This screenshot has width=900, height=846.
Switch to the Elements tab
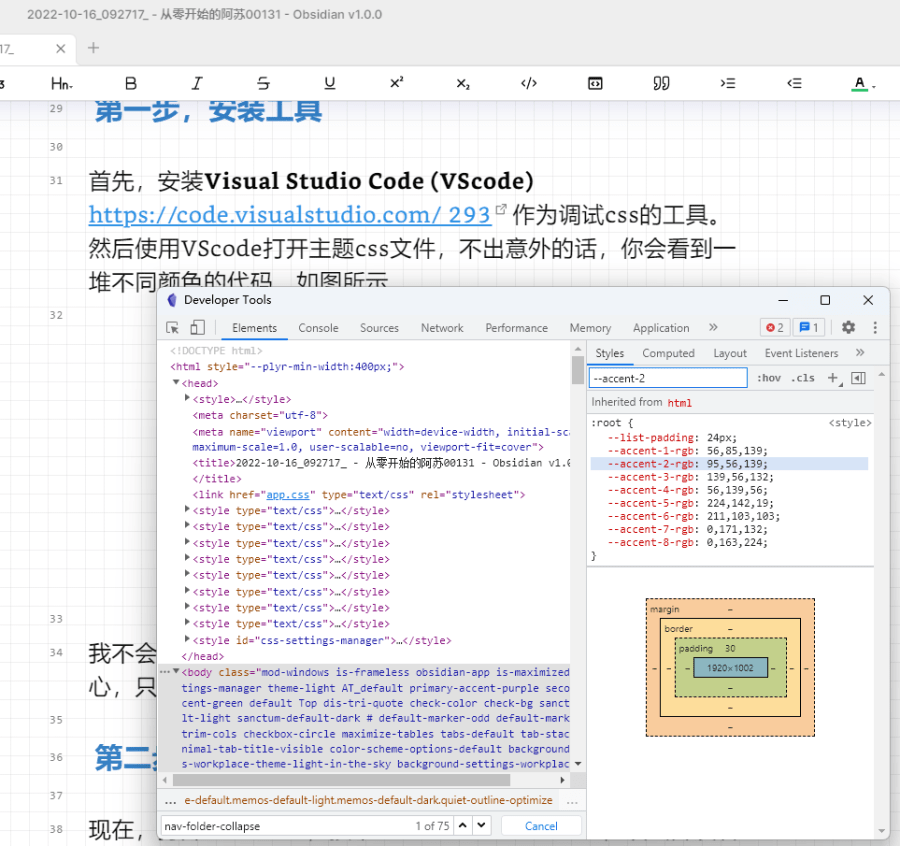pos(254,328)
